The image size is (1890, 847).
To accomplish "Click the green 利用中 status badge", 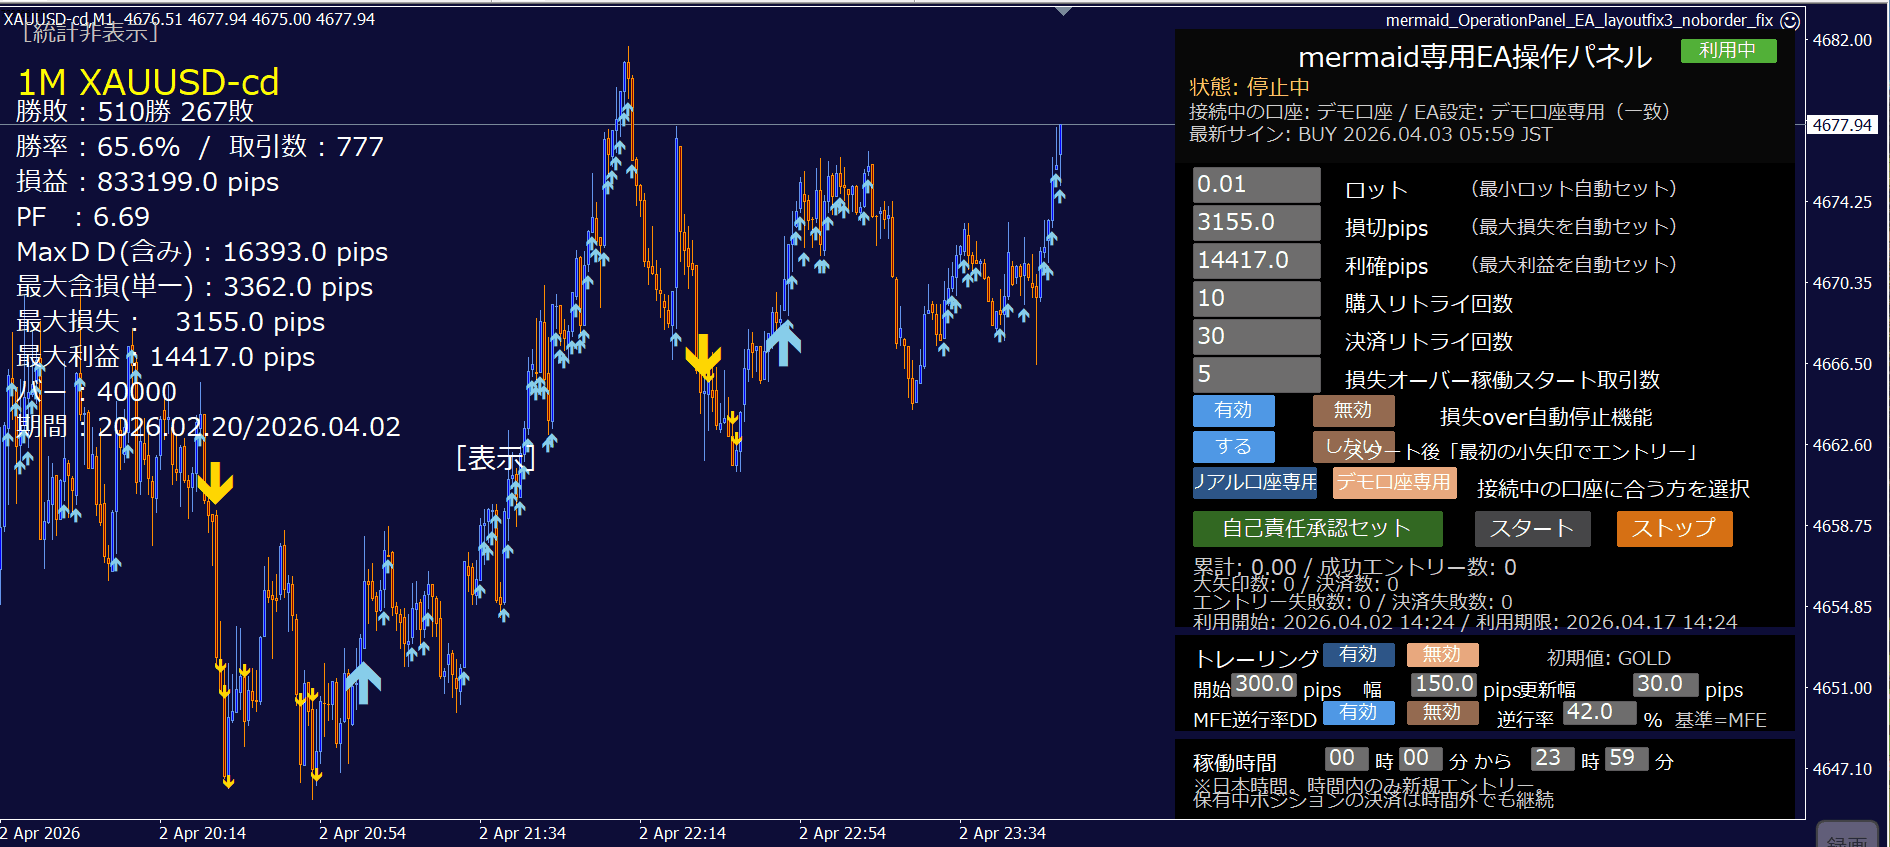I will (1728, 50).
